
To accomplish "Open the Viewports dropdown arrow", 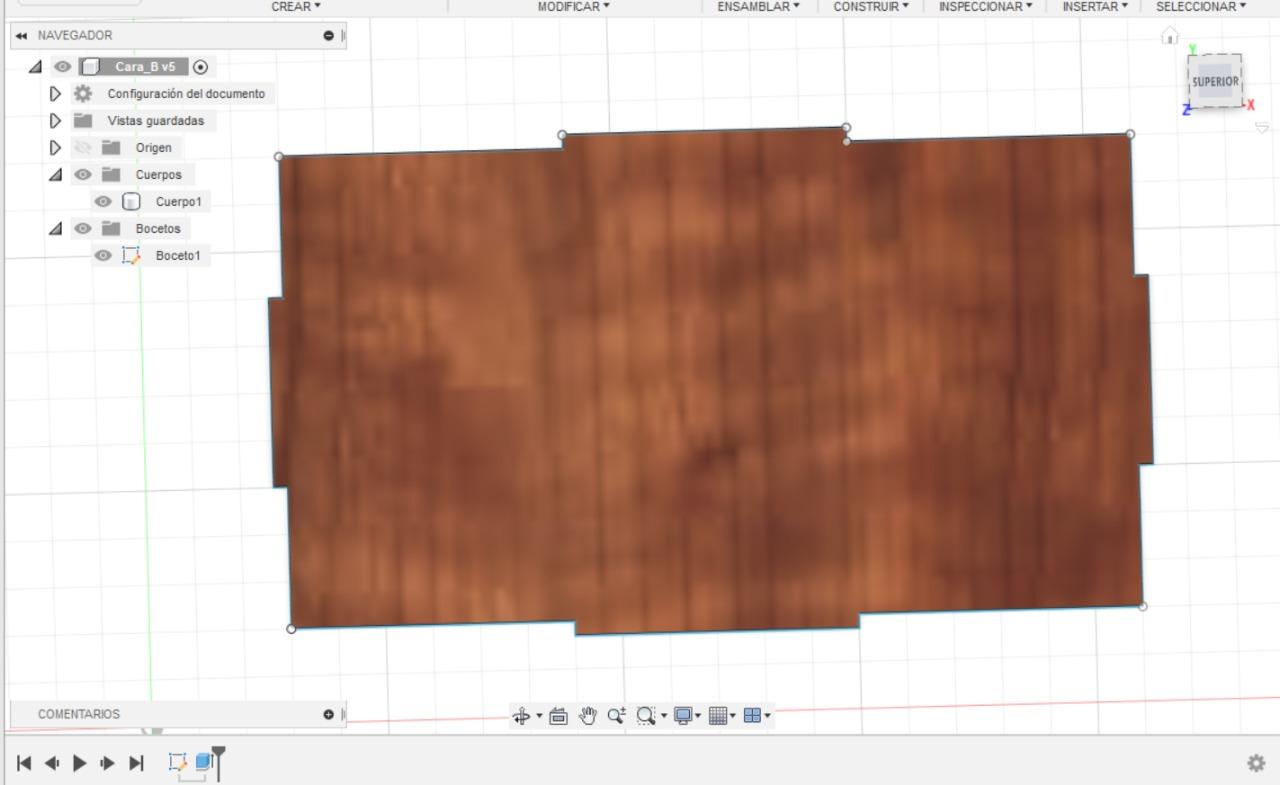I will [x=767, y=716].
